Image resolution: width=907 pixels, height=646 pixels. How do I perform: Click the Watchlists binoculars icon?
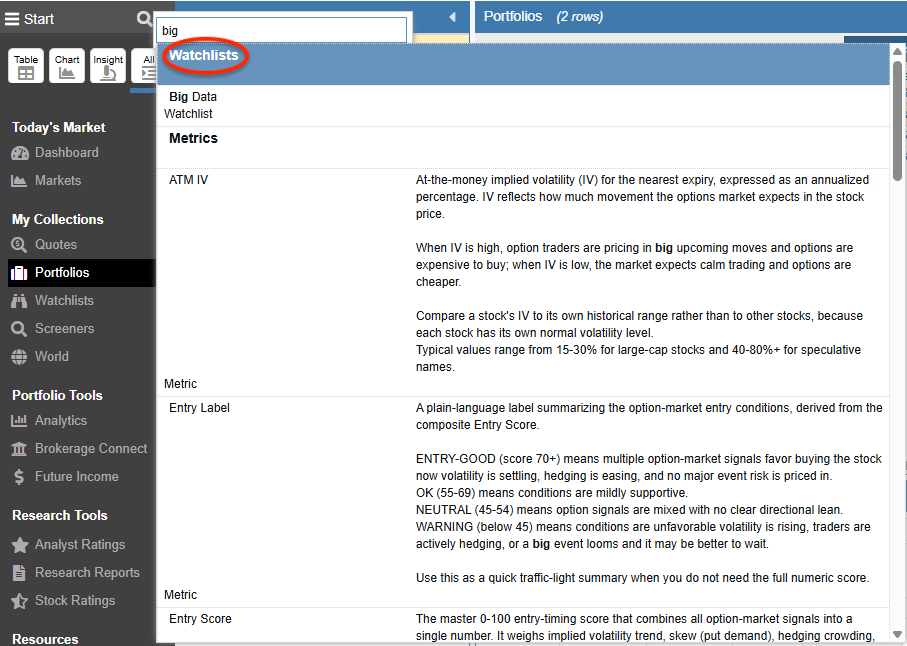pyautogui.click(x=19, y=301)
